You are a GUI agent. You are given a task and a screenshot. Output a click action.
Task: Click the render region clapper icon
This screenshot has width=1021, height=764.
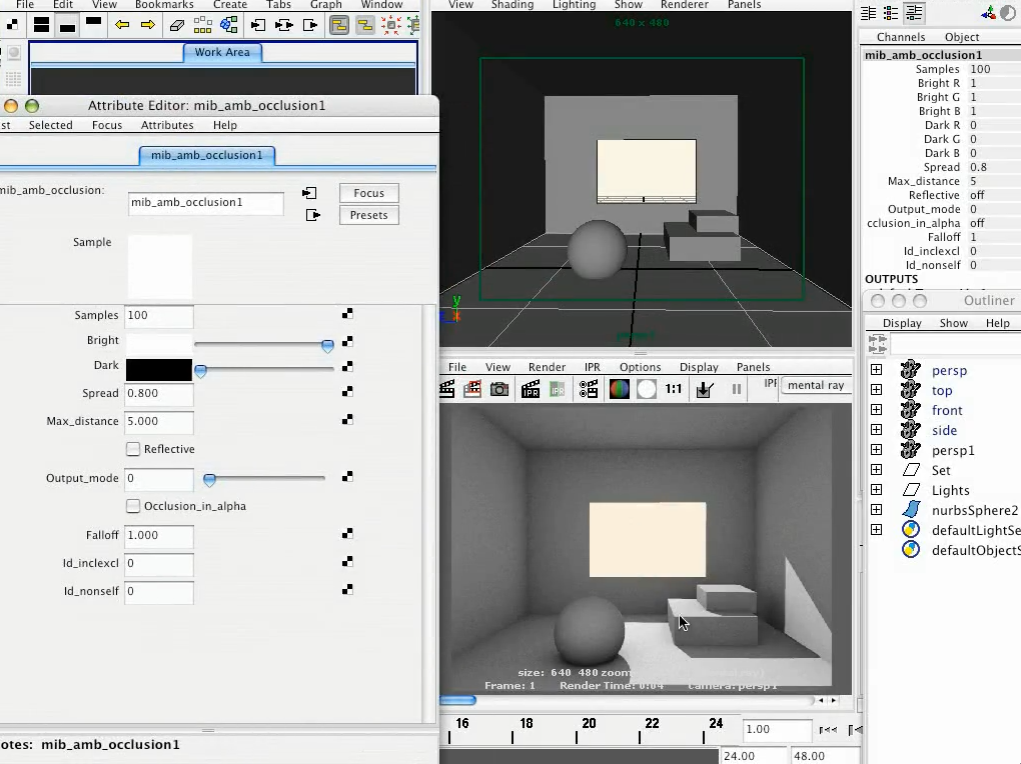coord(472,389)
